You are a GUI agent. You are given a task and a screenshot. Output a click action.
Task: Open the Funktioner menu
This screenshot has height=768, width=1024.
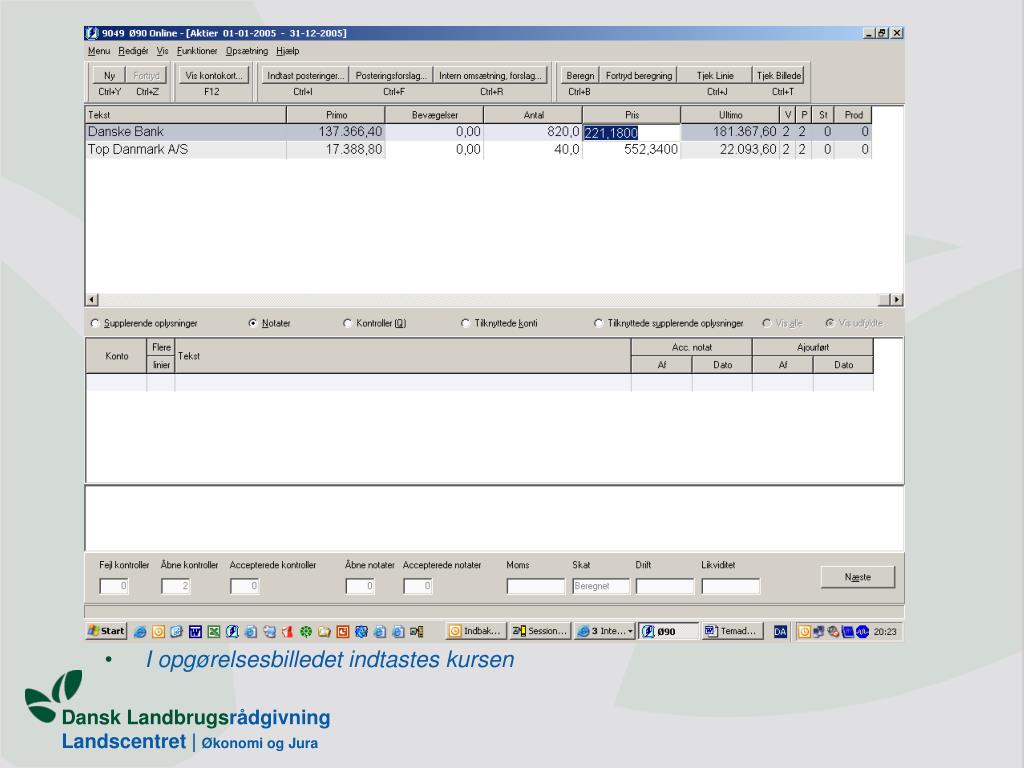coord(197,51)
